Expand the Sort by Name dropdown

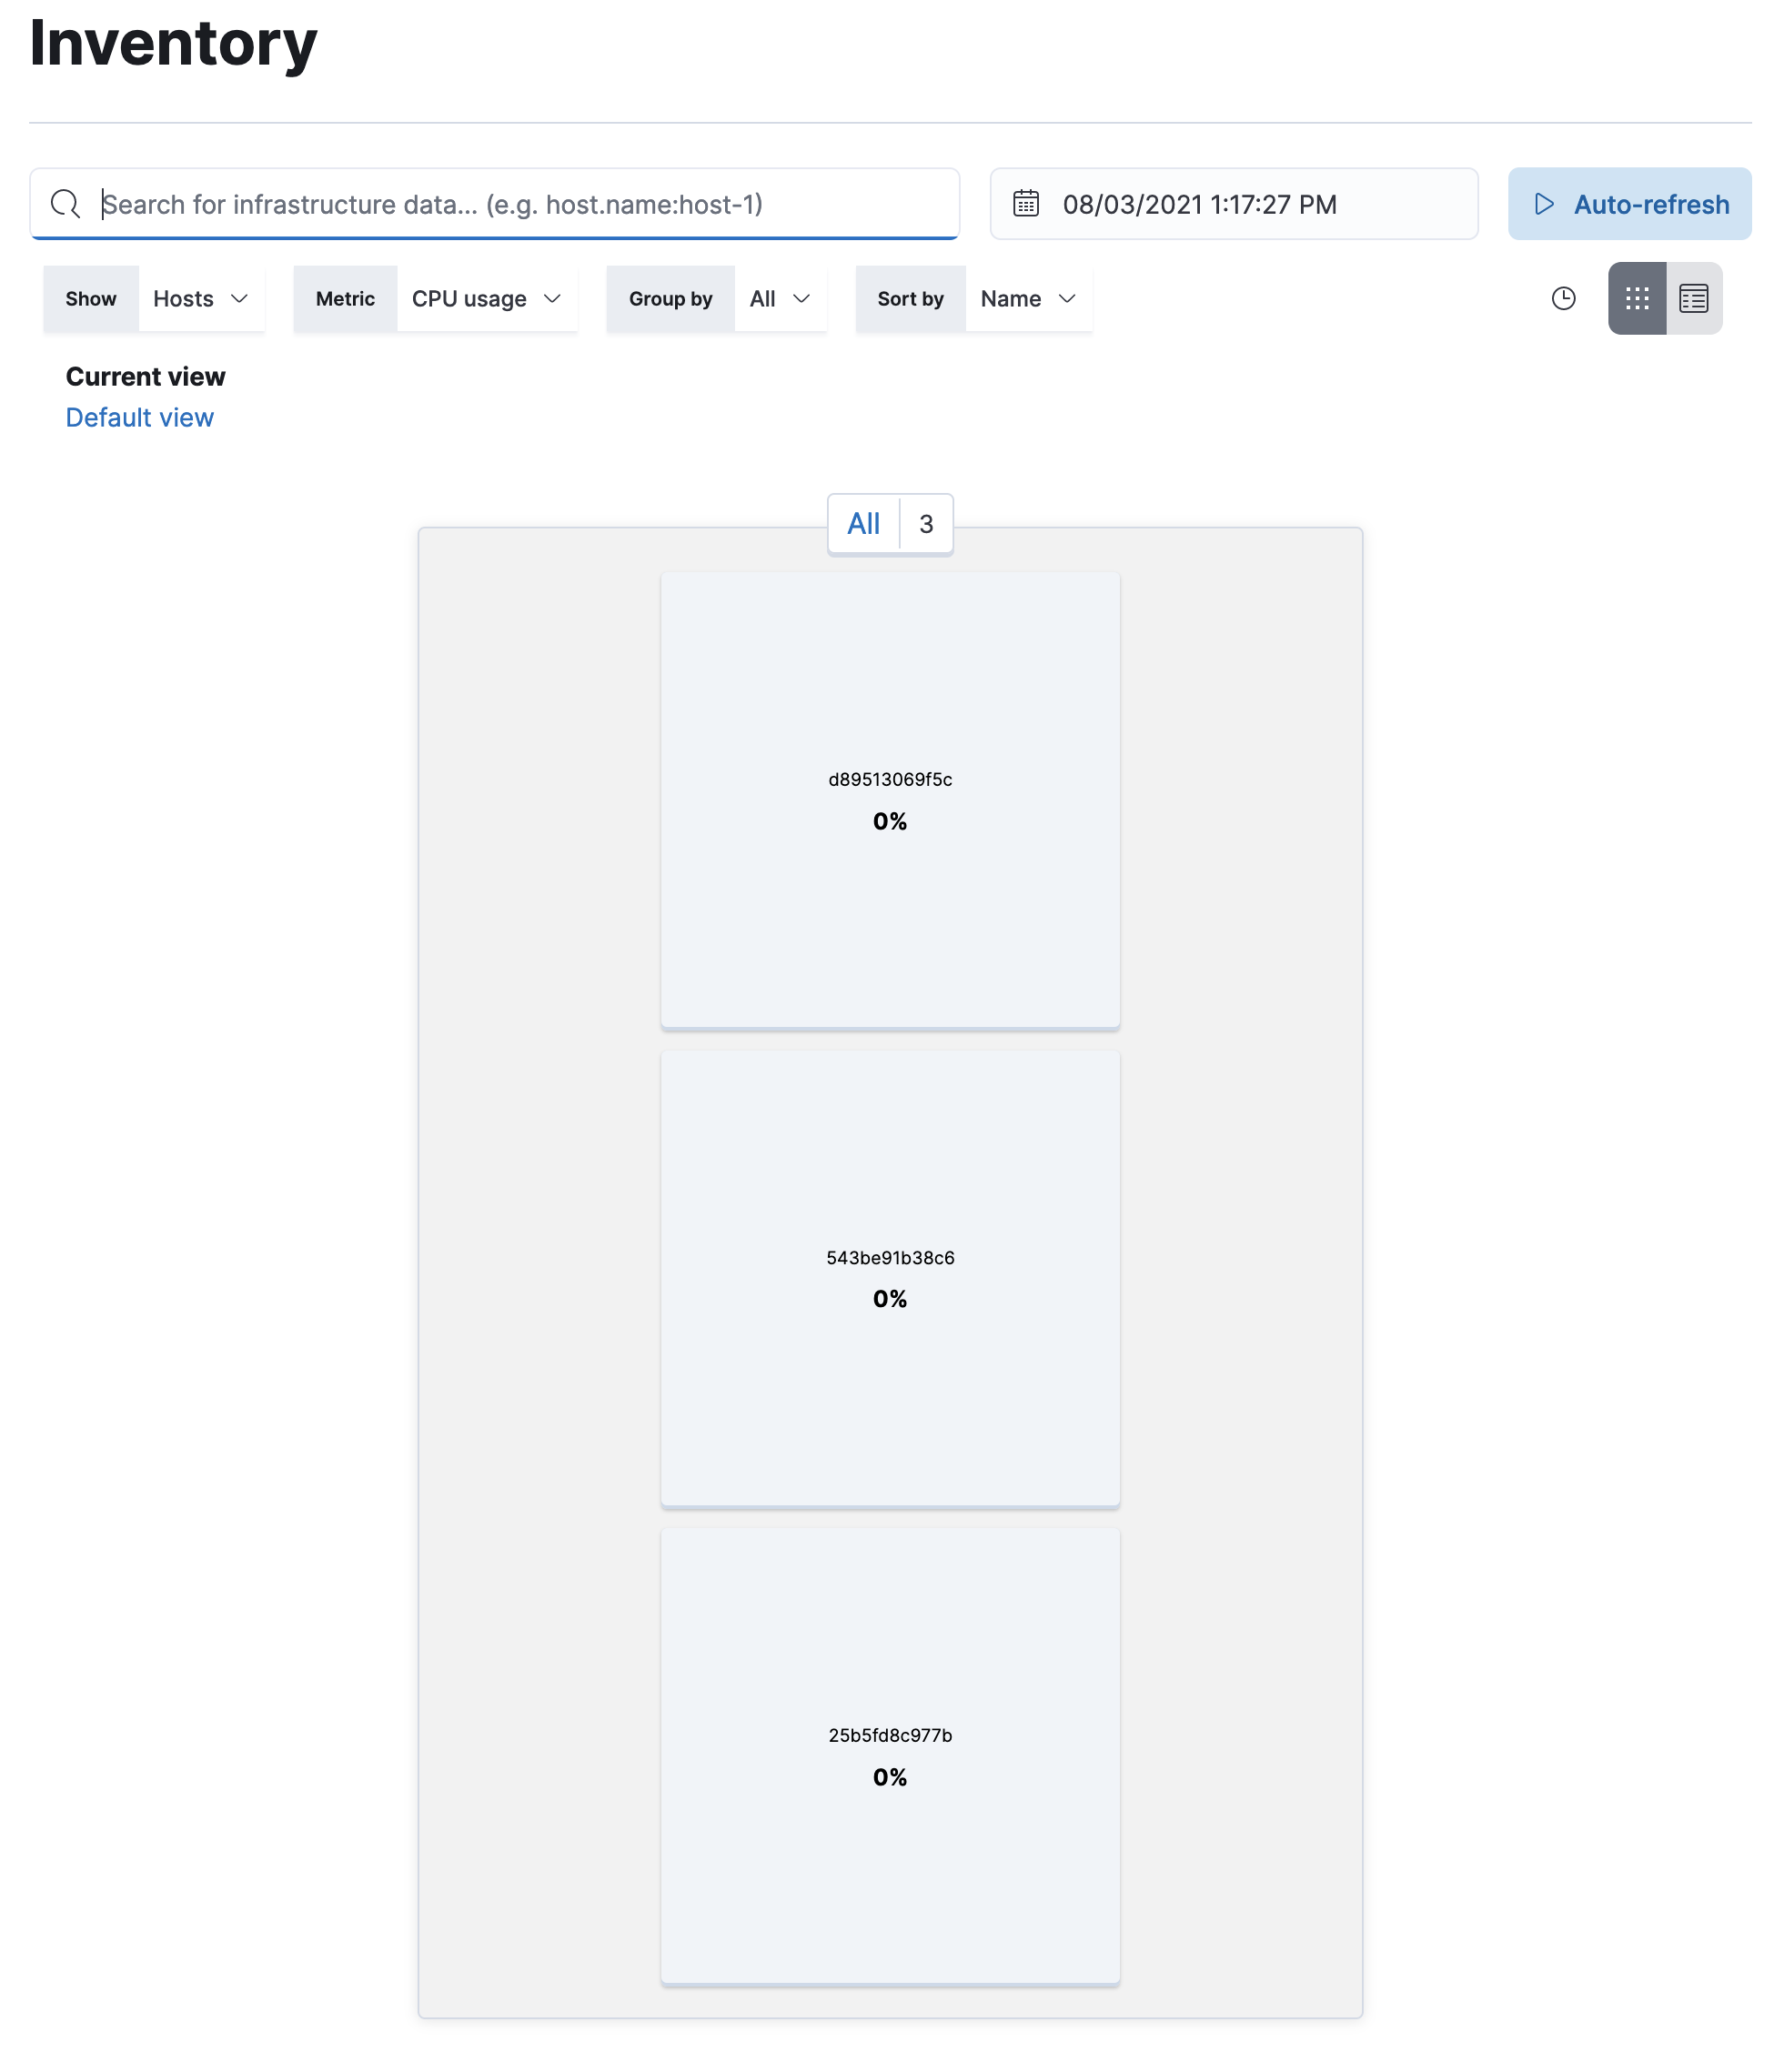coord(1027,298)
